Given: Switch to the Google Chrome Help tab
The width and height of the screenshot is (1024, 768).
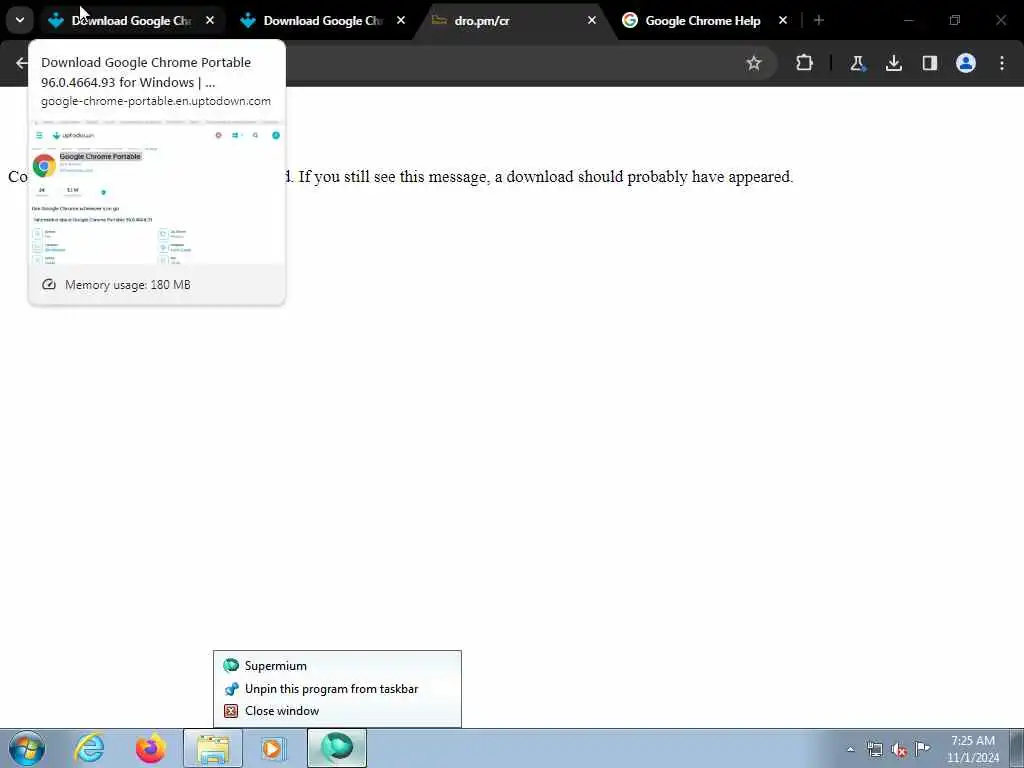Looking at the screenshot, I should click(703, 21).
